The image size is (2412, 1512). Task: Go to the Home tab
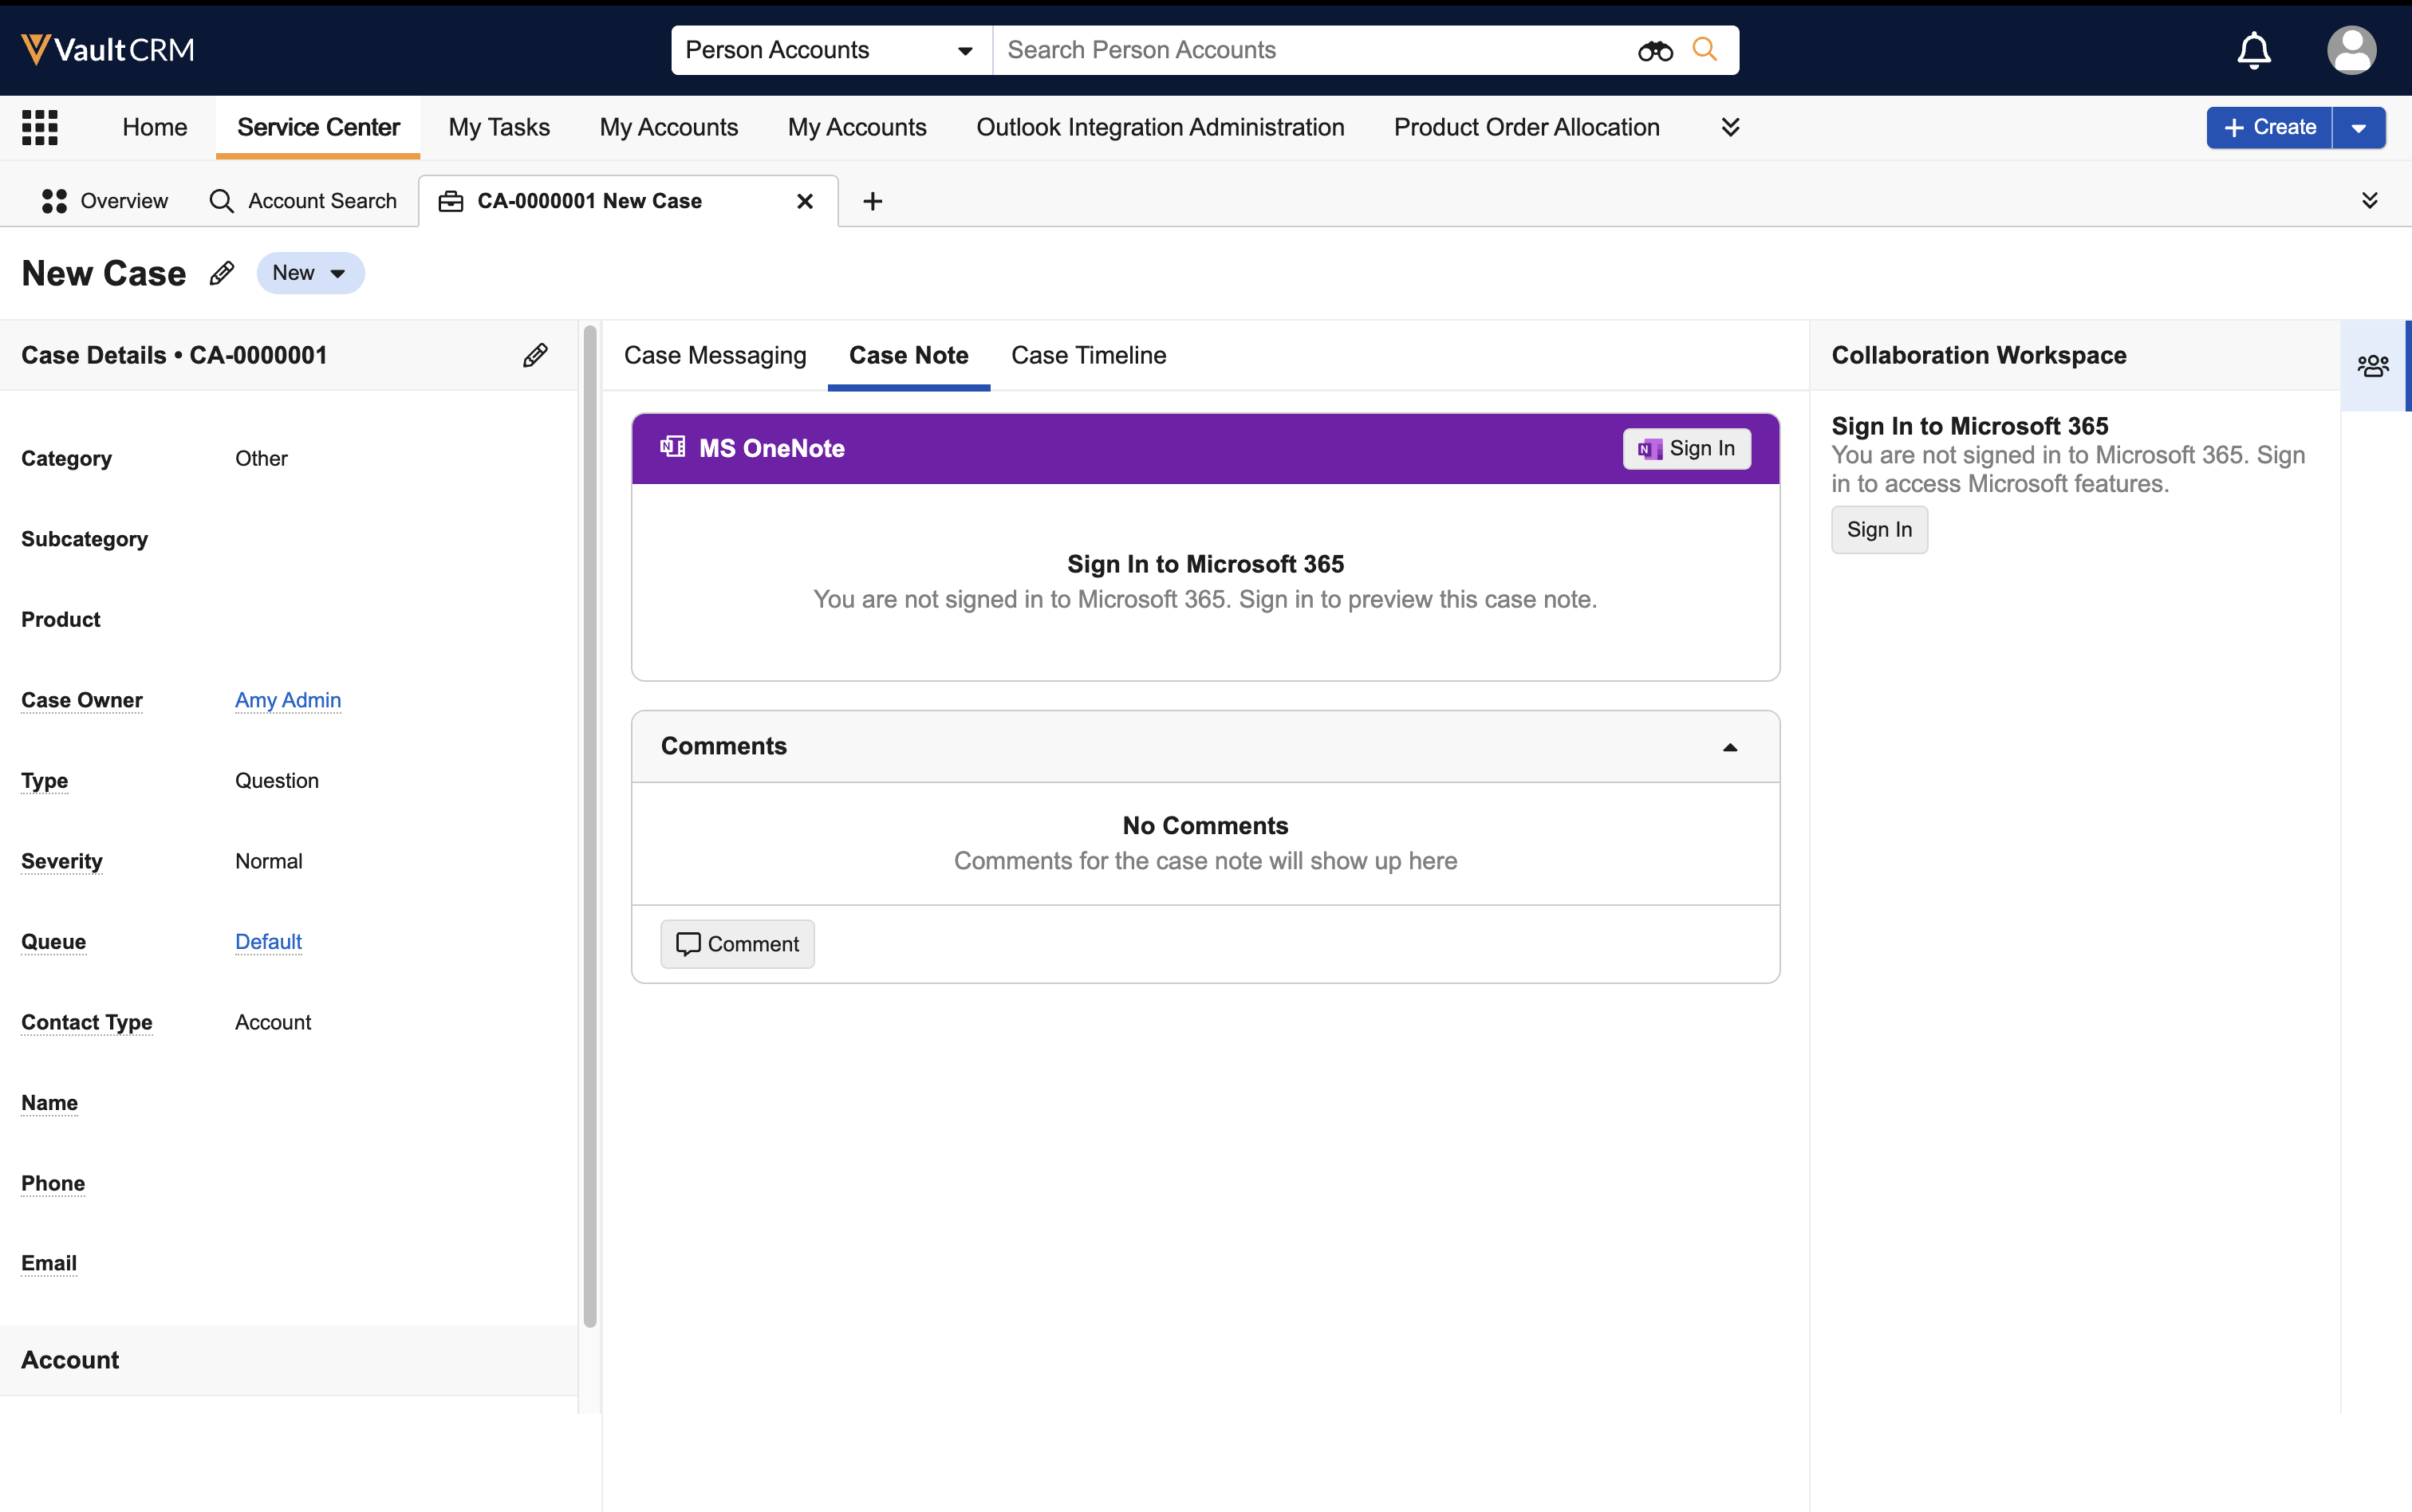155,127
